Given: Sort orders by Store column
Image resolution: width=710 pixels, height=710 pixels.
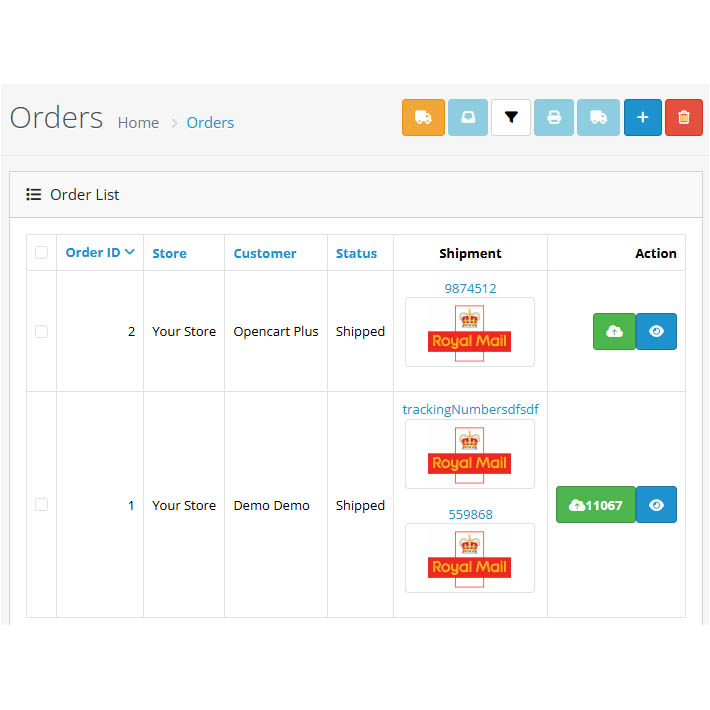Looking at the screenshot, I should point(169,253).
